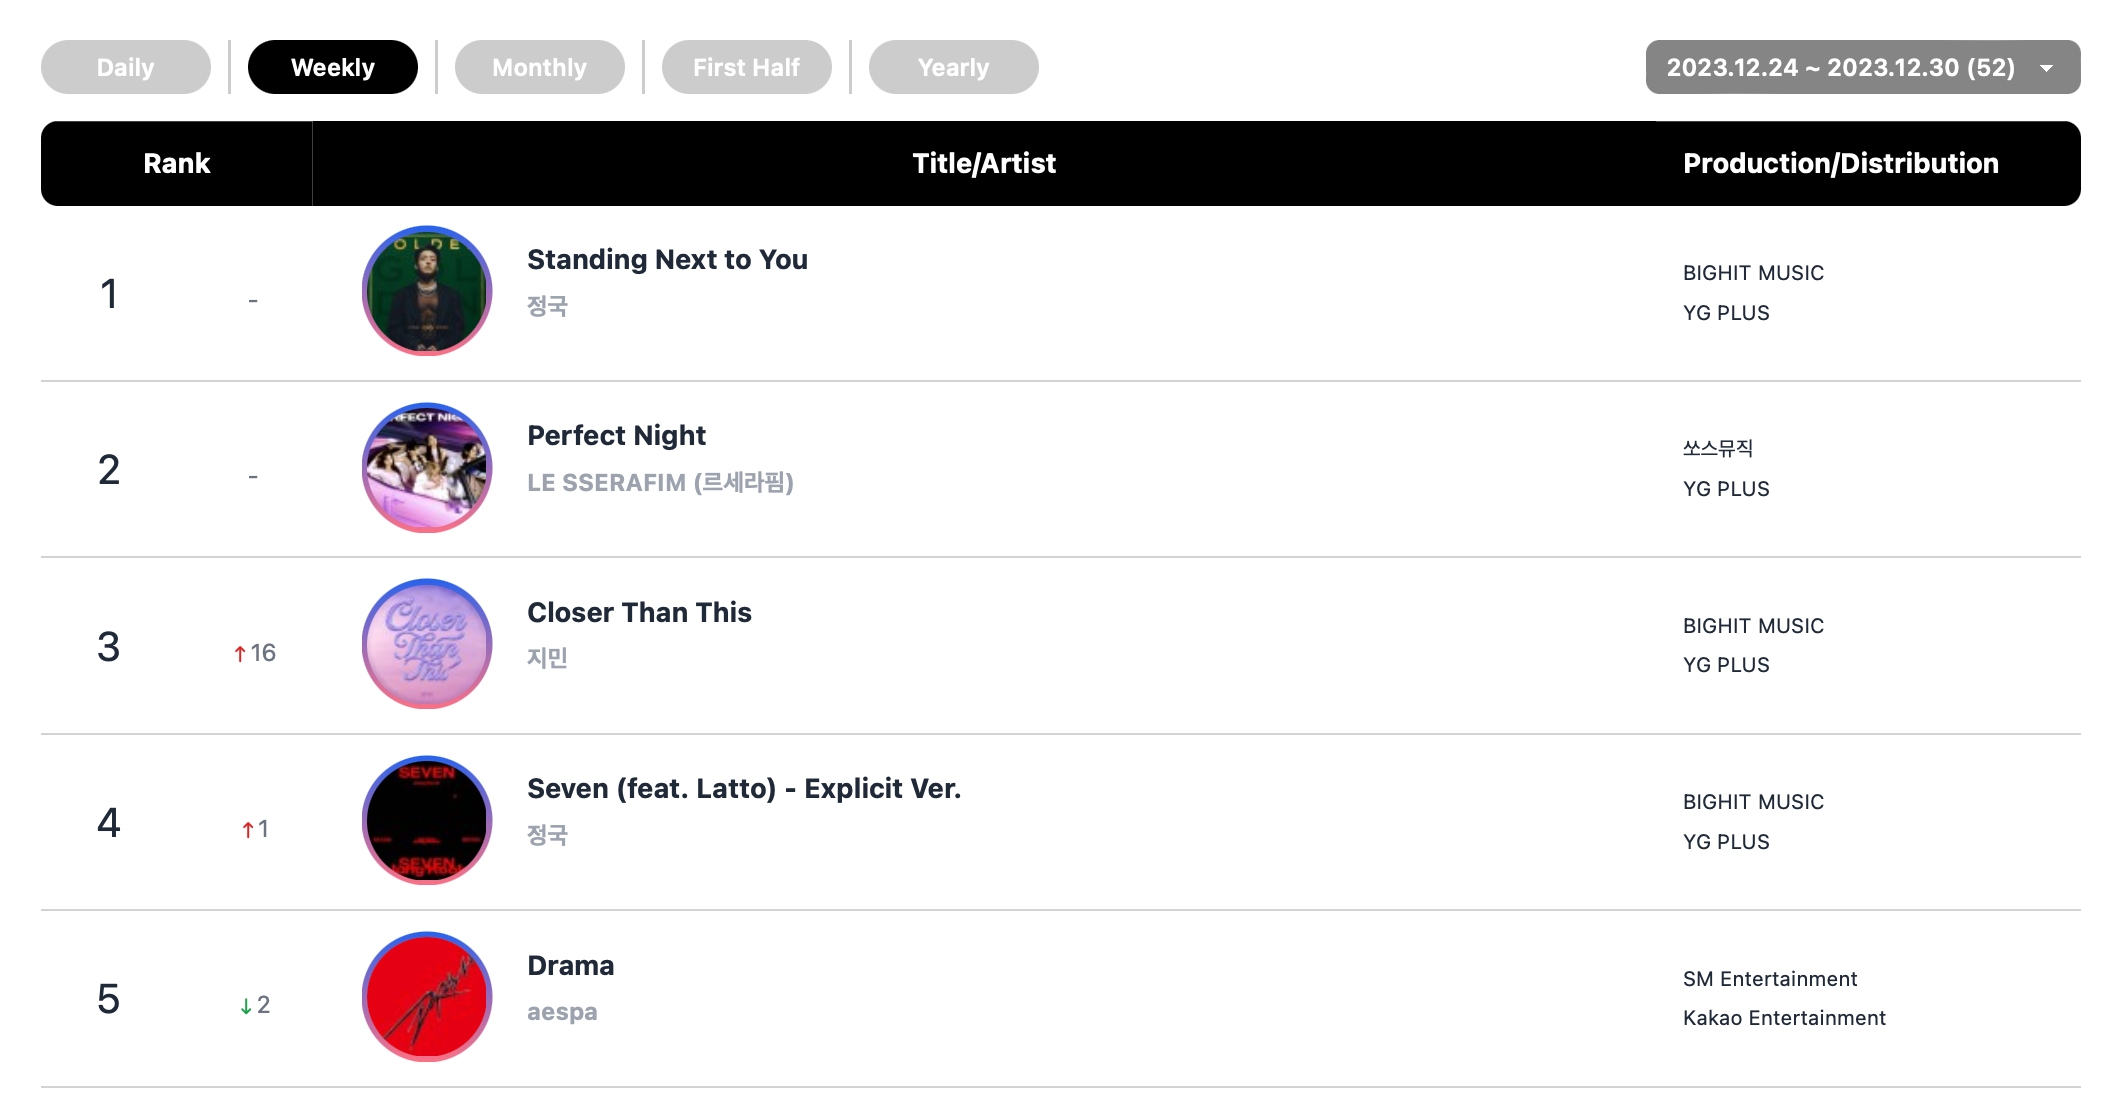
Task: Open the First Half chart tab
Action: 747,67
